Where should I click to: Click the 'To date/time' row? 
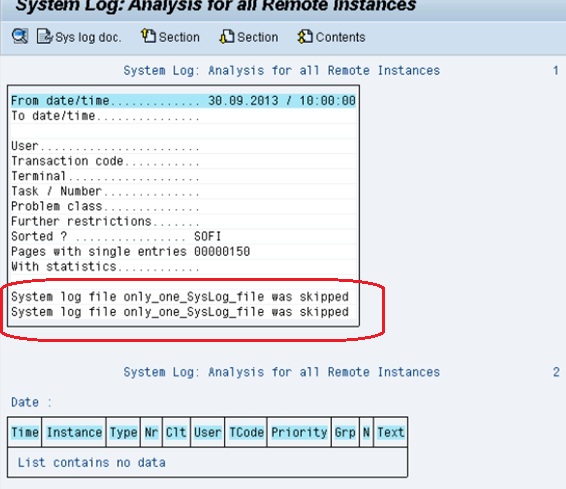[183, 116]
